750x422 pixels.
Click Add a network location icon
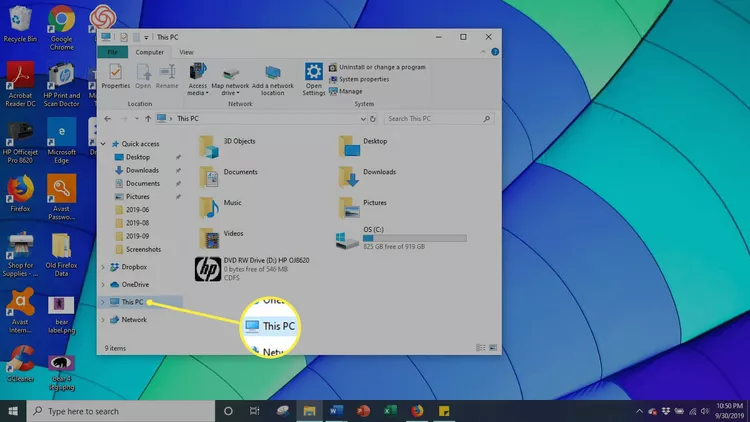point(273,78)
